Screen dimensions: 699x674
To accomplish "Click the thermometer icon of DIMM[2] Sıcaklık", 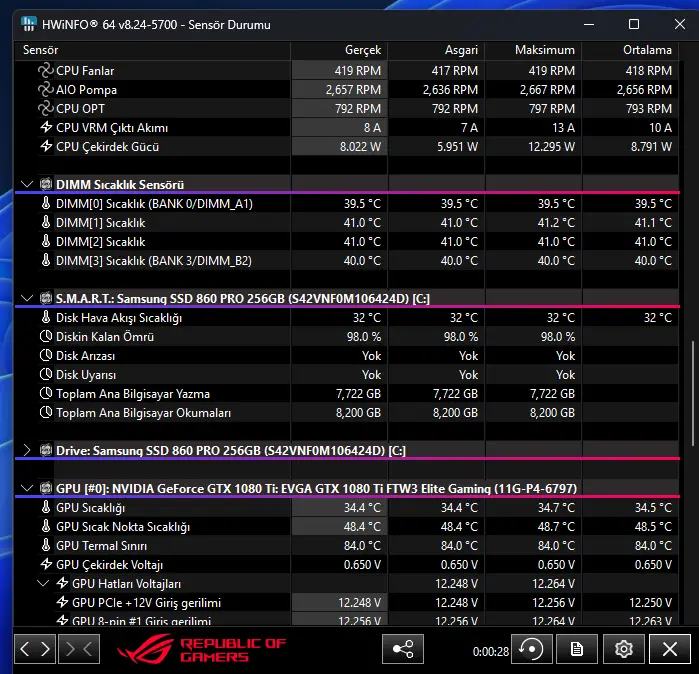I will [x=46, y=241].
